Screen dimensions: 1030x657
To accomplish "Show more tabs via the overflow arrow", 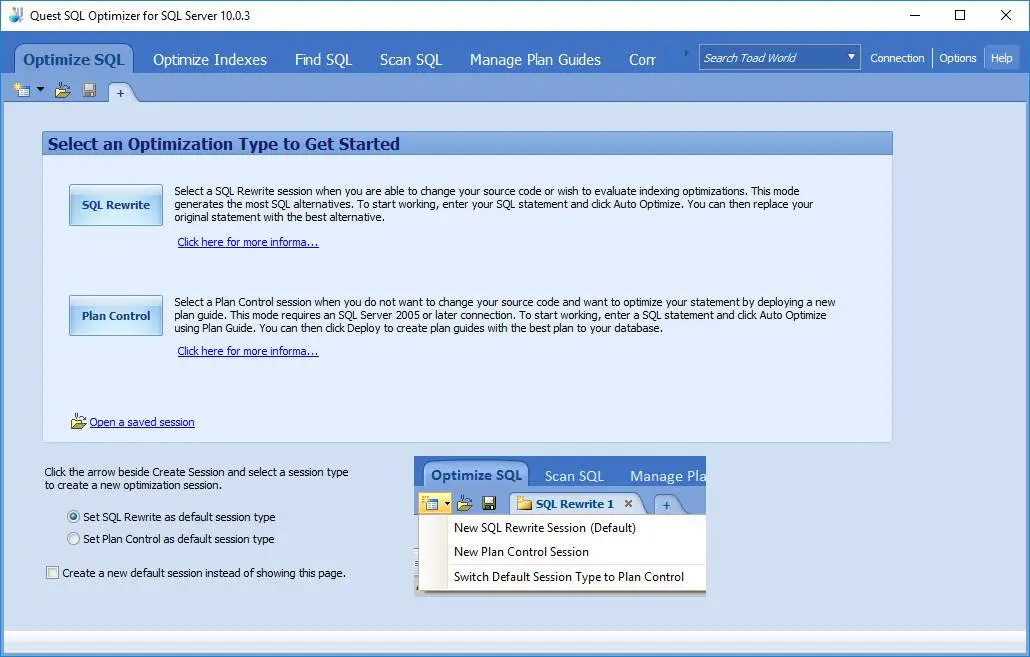I will (686, 53).
